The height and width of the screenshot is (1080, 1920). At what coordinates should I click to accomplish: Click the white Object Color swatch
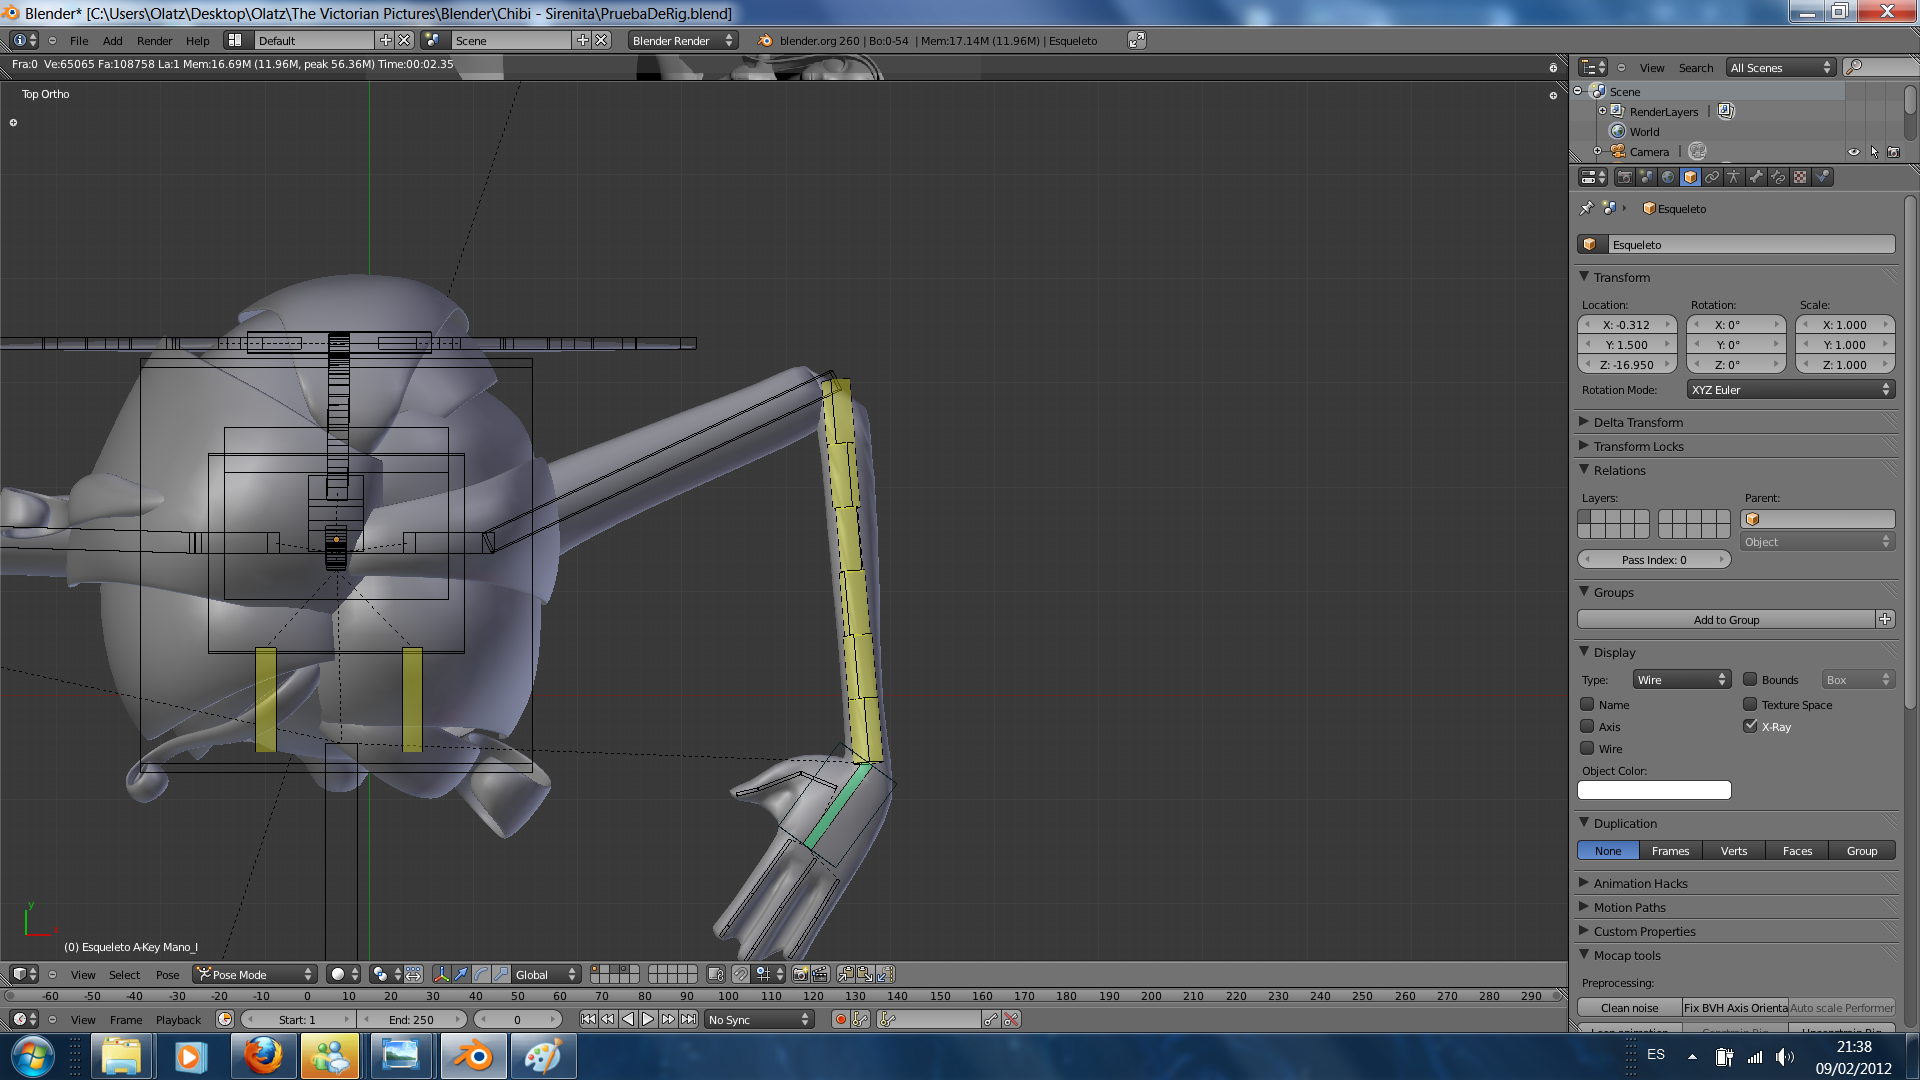(x=1654, y=790)
